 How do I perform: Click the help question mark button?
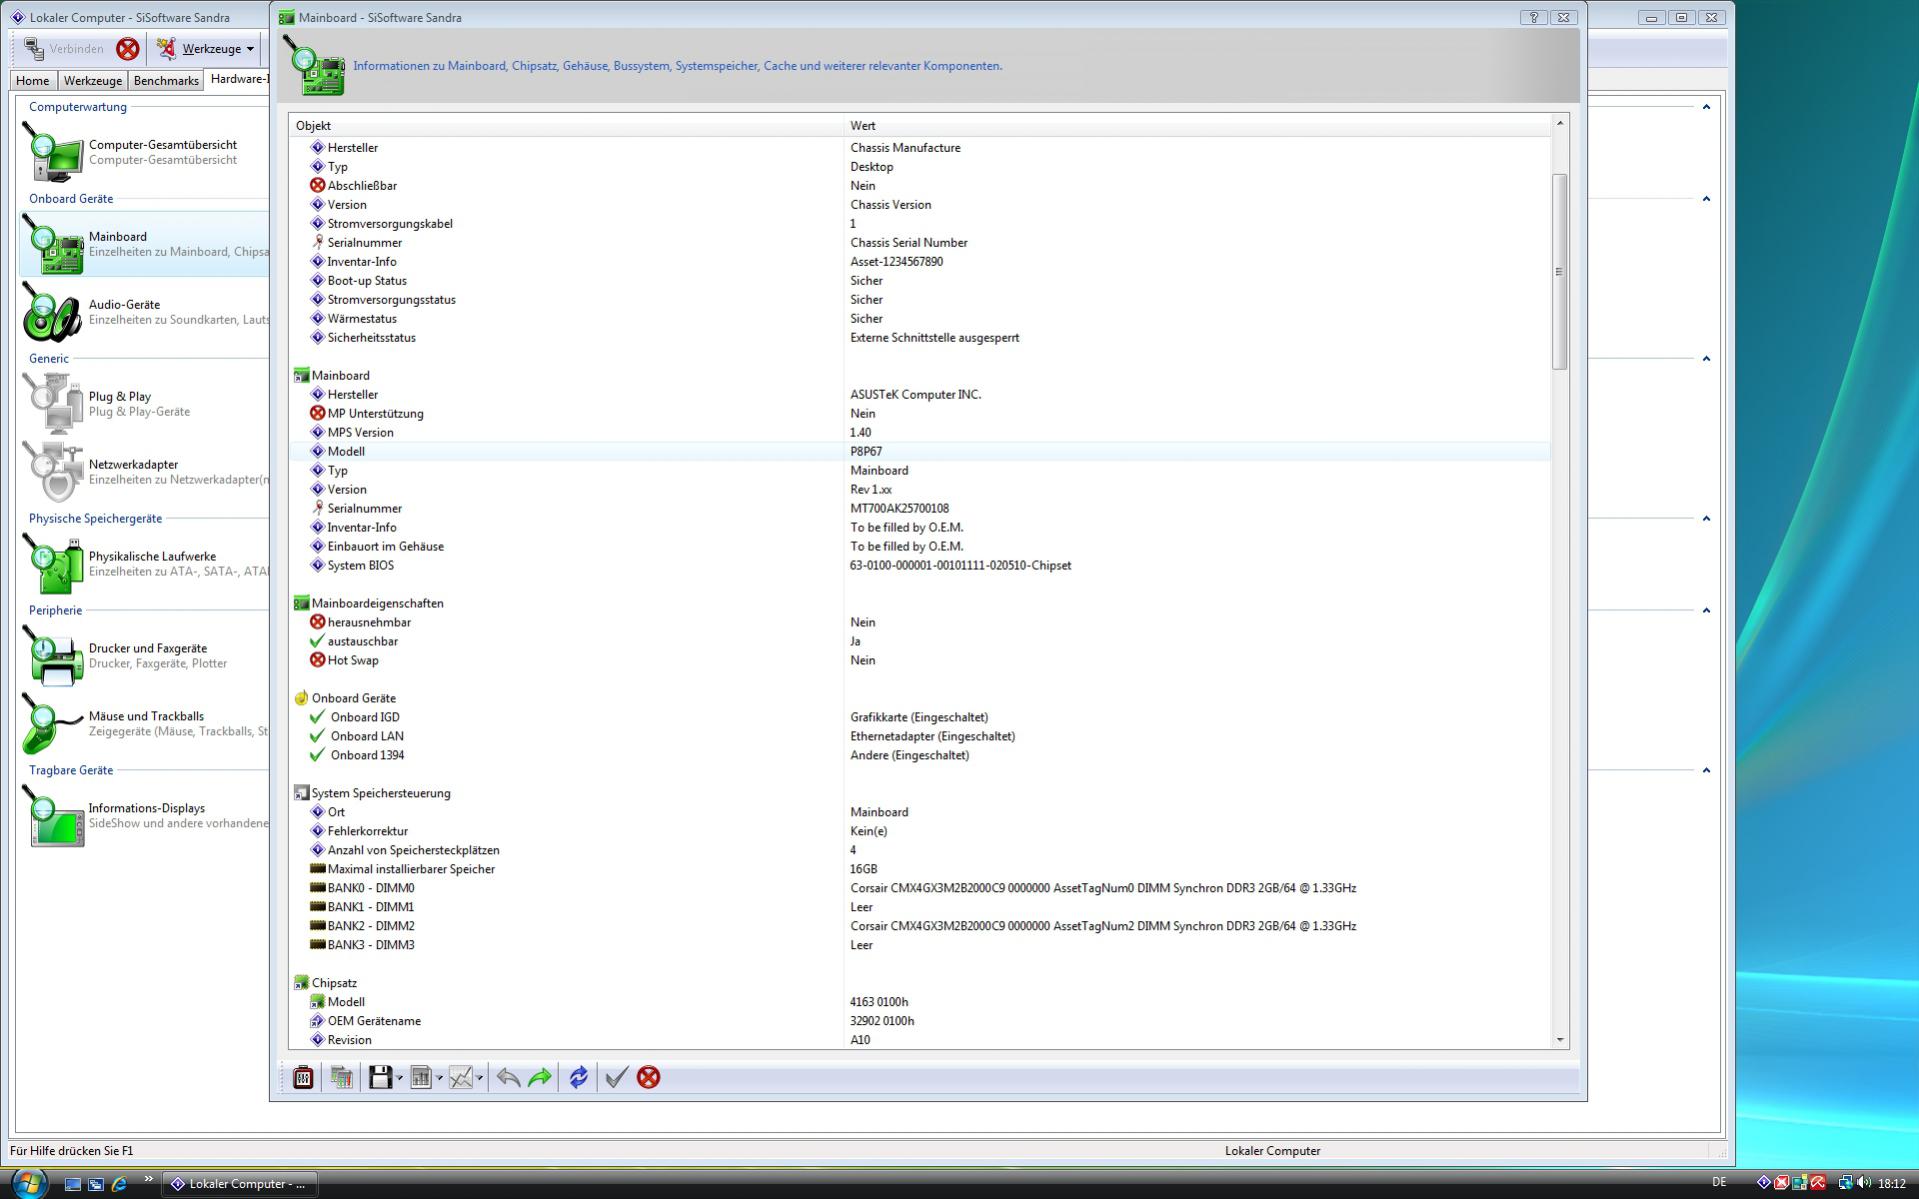1534,17
